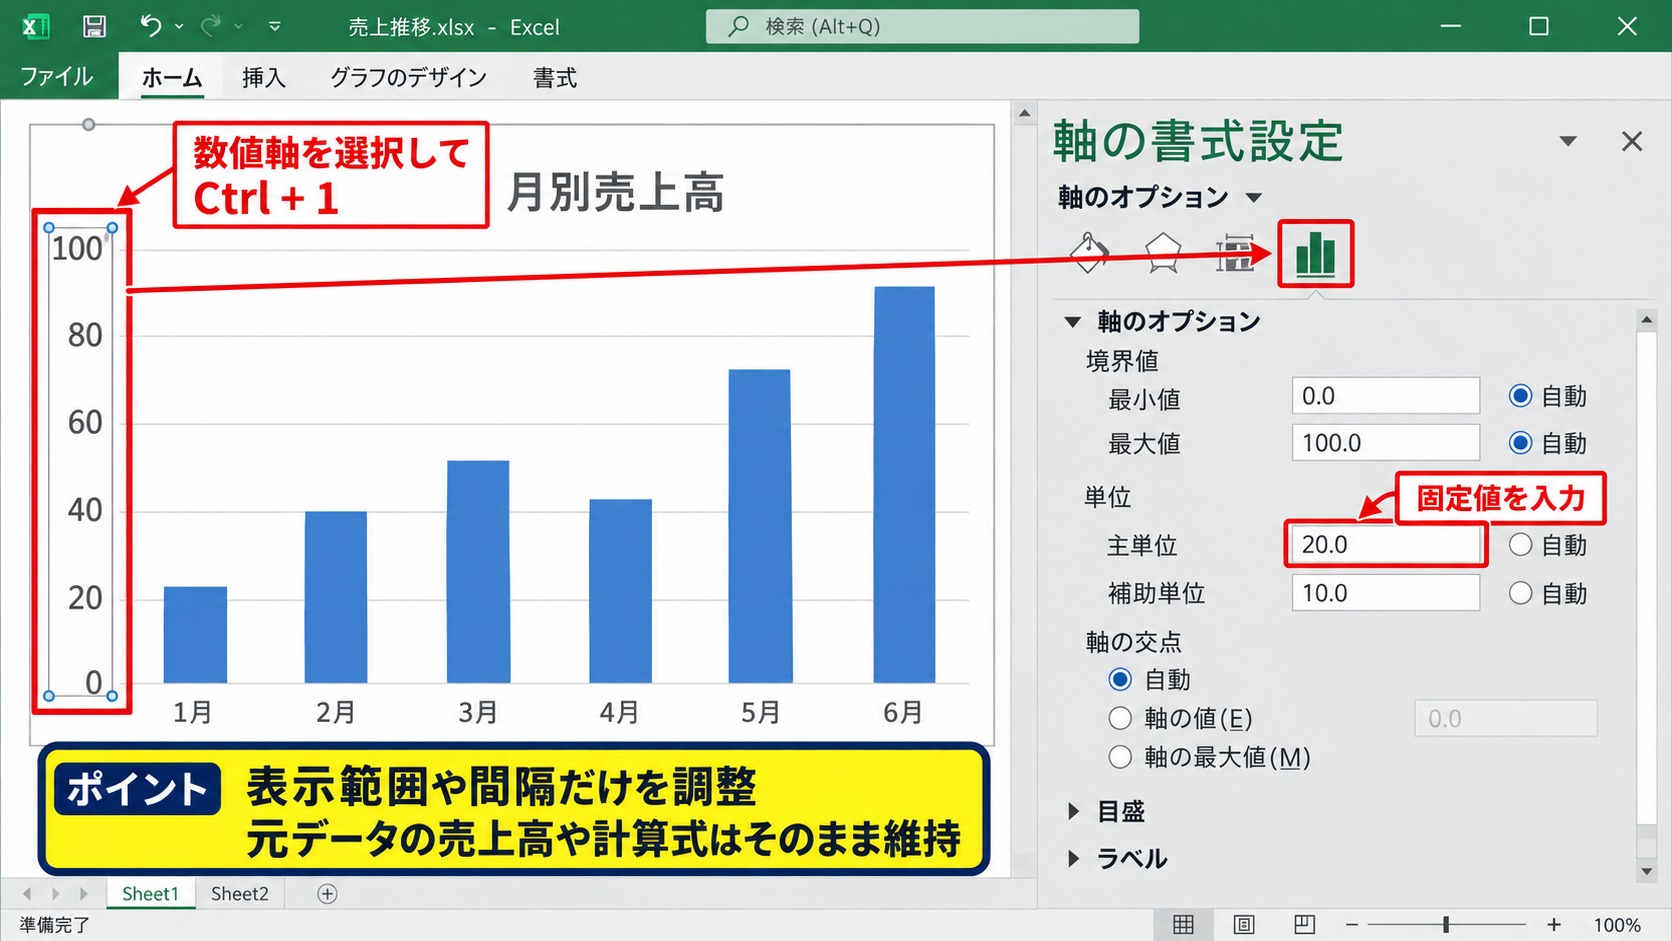Switch to the 挿入 tab
Image resolution: width=1672 pixels, height=941 pixels.
[264, 77]
